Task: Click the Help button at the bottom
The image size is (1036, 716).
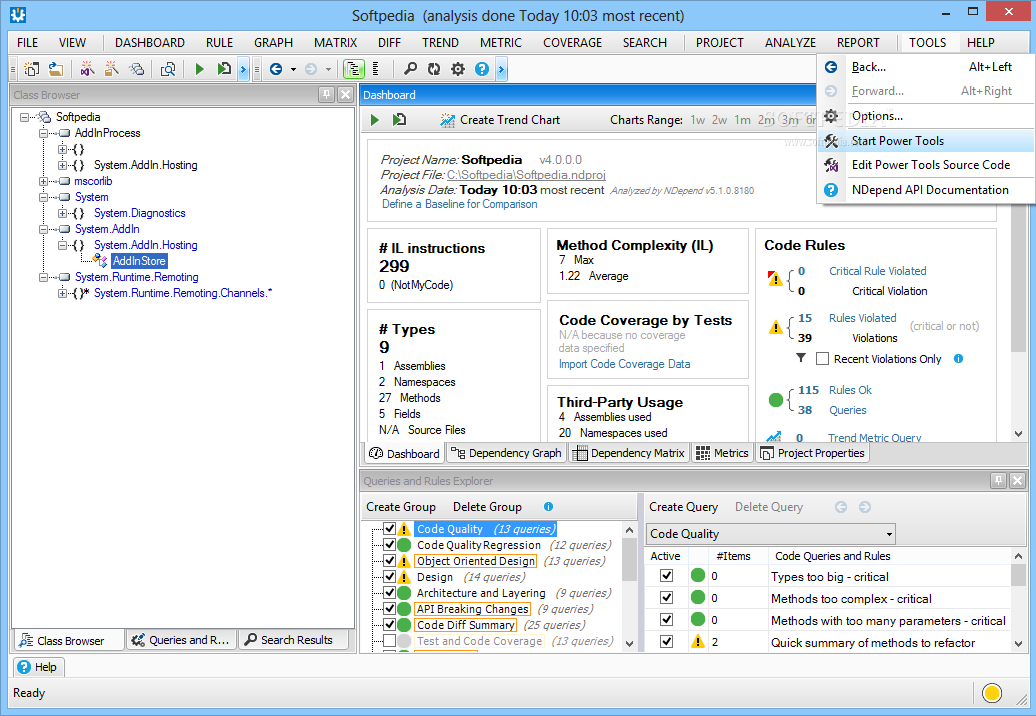Action: (x=38, y=667)
